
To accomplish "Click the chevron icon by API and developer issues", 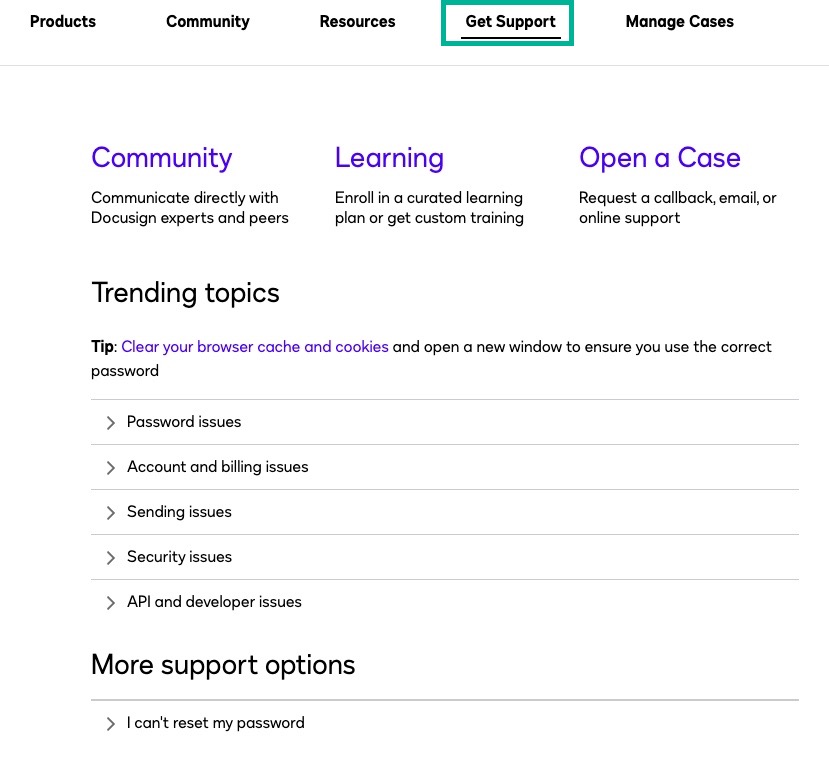I will coord(110,603).
